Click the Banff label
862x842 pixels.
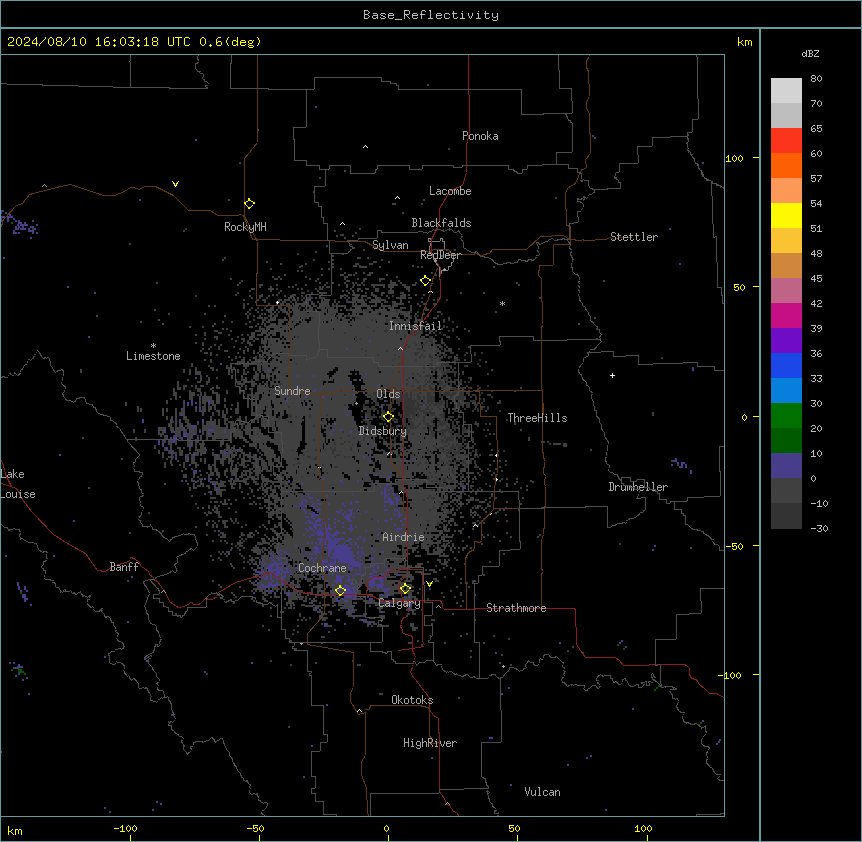(x=124, y=567)
